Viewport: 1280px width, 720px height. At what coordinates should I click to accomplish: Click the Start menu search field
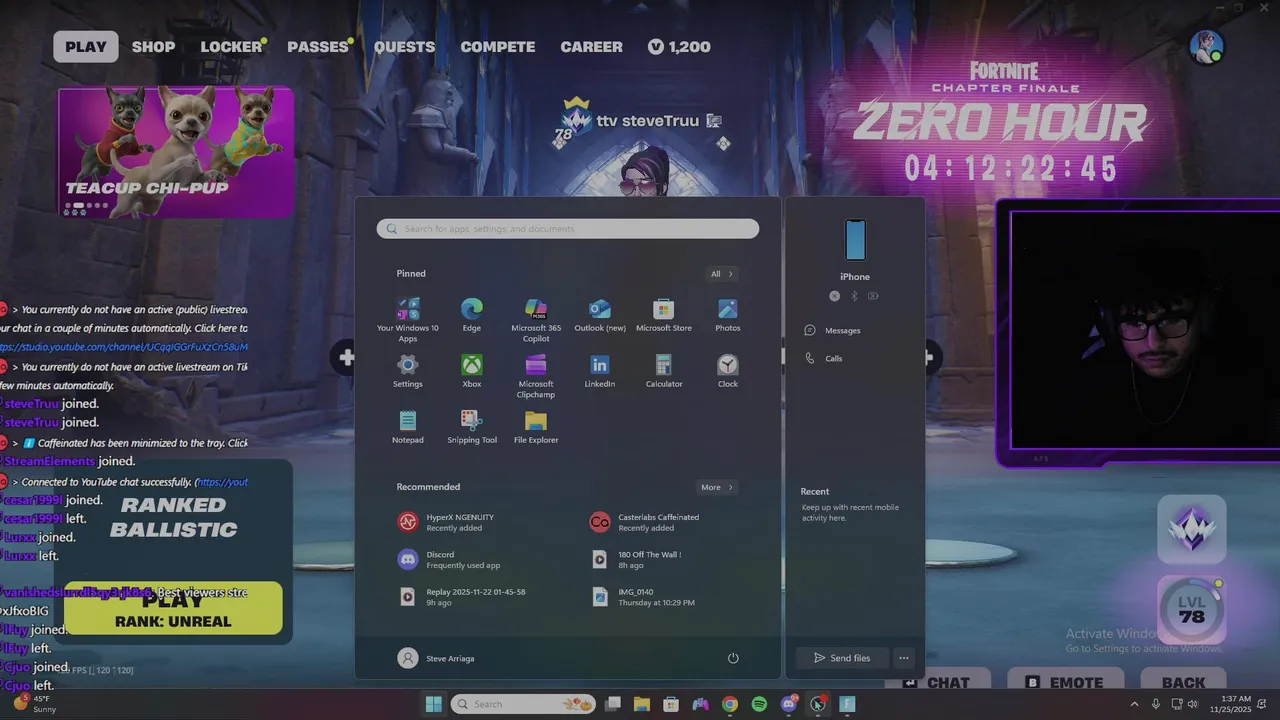[568, 229]
